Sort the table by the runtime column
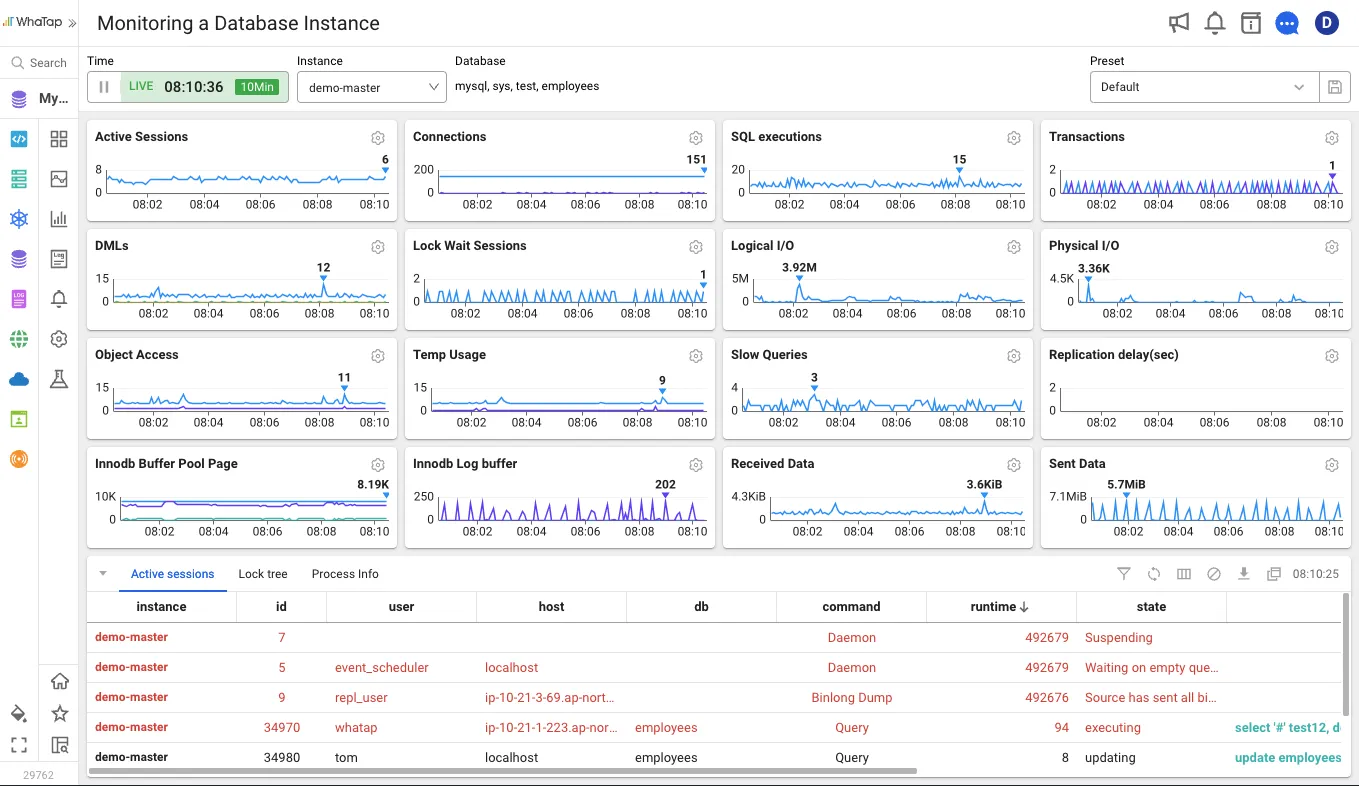1359x786 pixels. click(x=1001, y=606)
